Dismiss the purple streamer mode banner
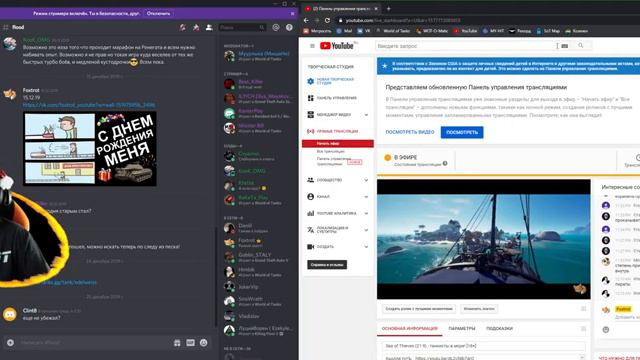The image size is (640, 360). pos(293,13)
